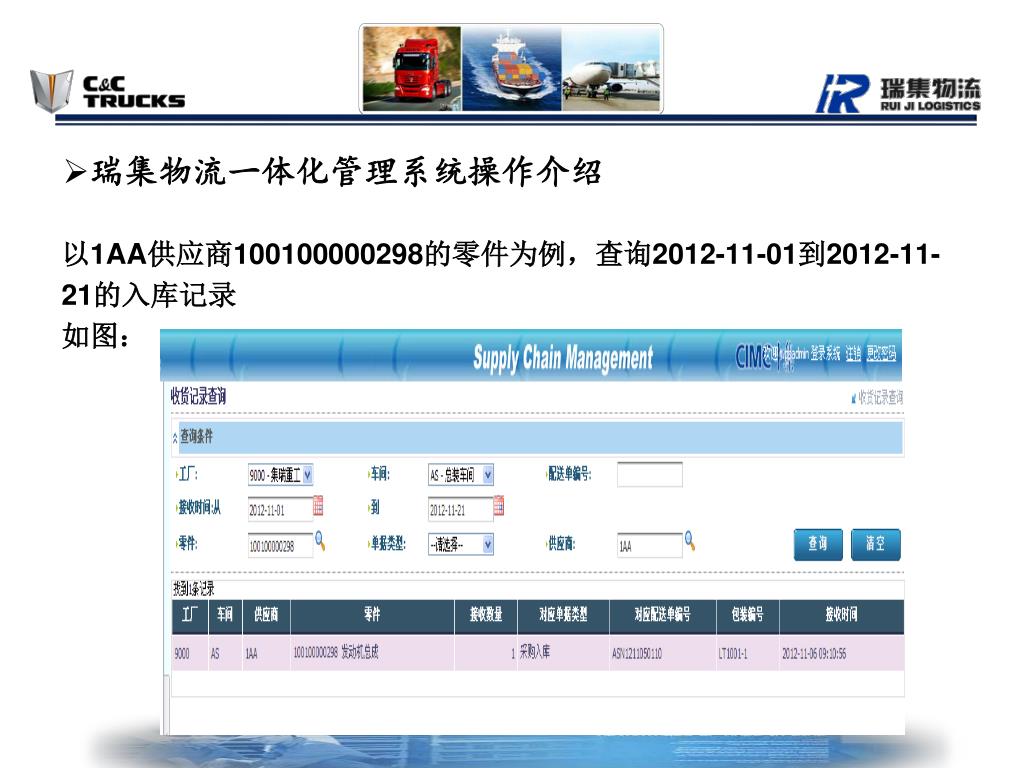The image size is (1024, 768).
Task: Collapse the 查询条件 section arrow
Action: [174, 438]
